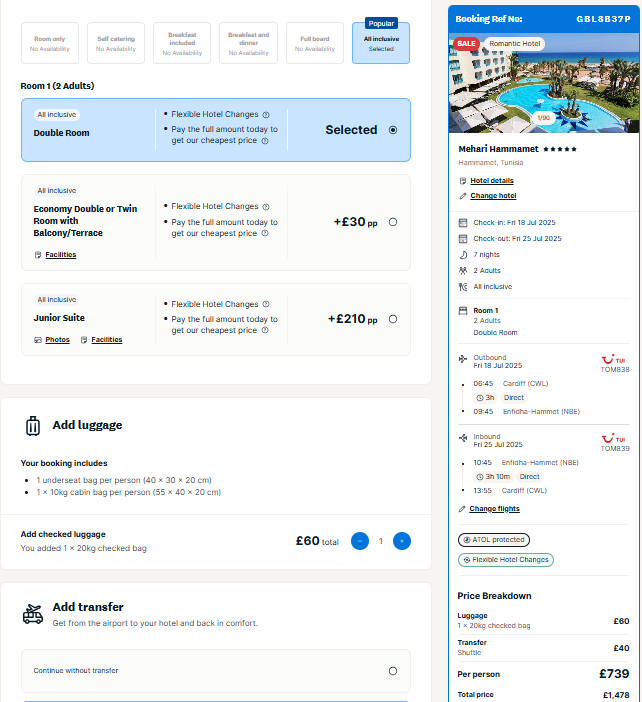Click the inbound flight plane icon
Viewport: 642px width, 702px height.
pos(463,438)
